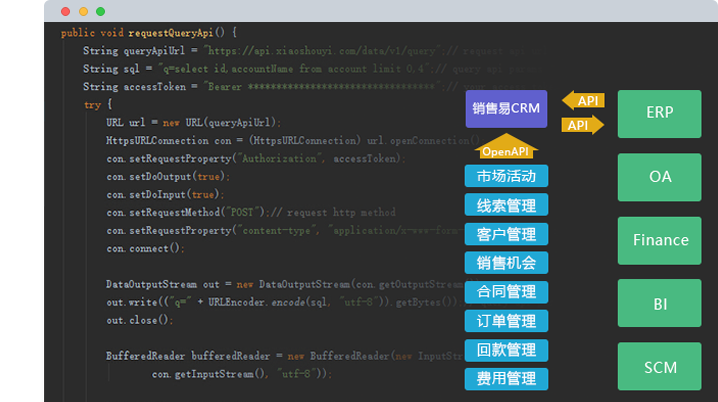Select the BI system box
The height and width of the screenshot is (402, 718).
click(660, 303)
